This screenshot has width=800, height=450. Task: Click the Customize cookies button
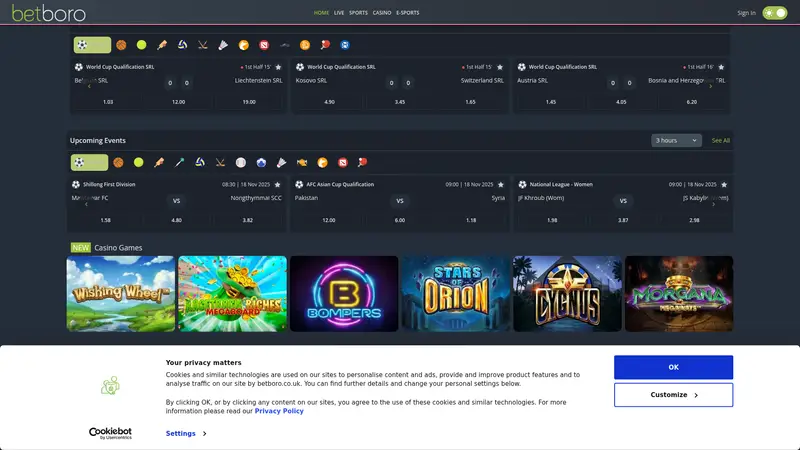coord(673,395)
